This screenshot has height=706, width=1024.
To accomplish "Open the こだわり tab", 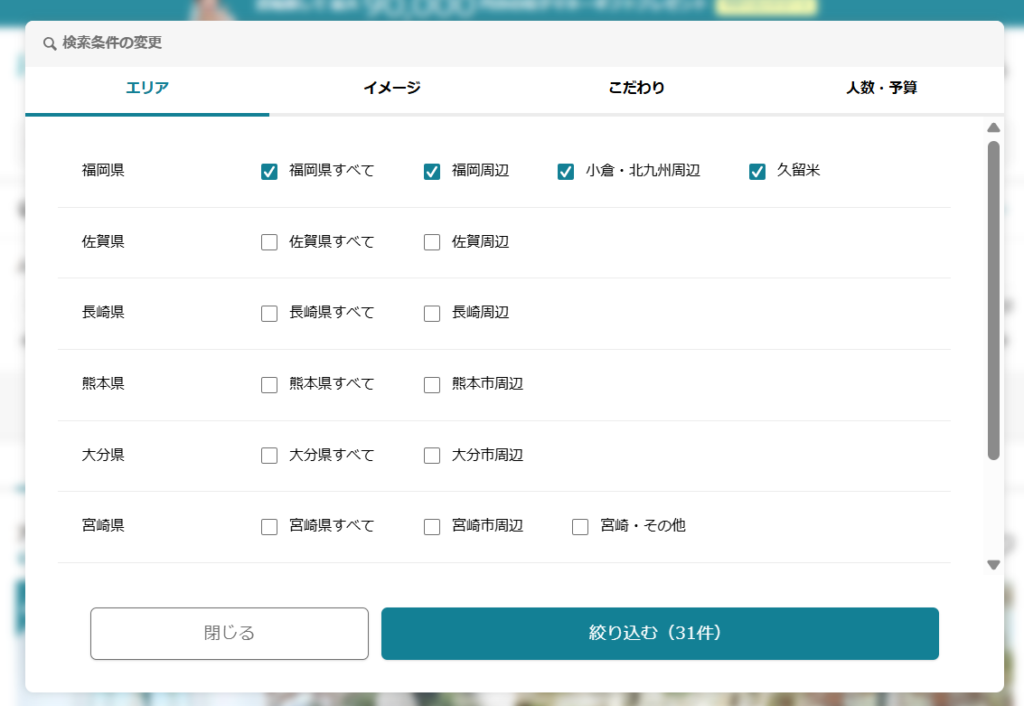I will [636, 88].
